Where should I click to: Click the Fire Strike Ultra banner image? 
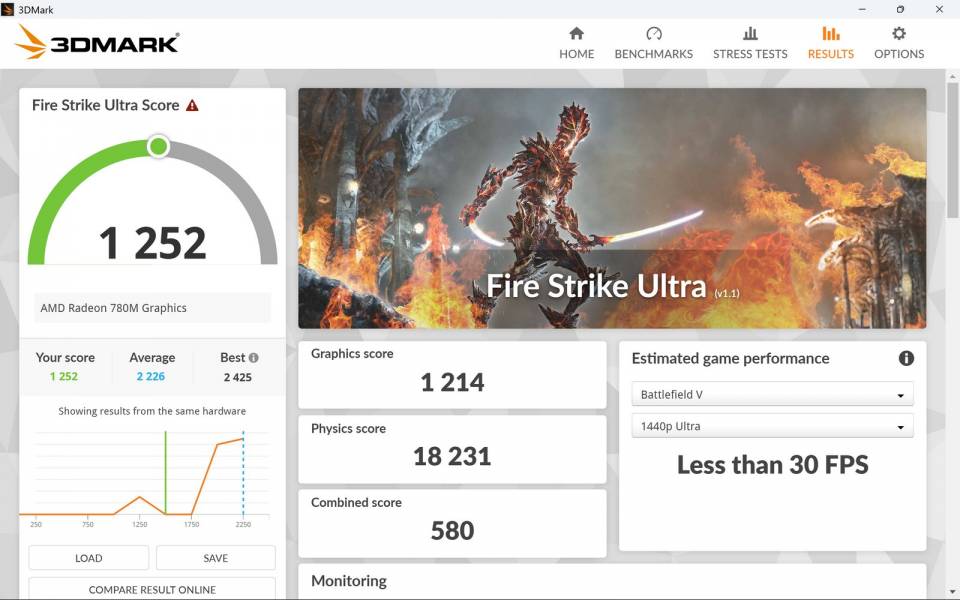click(612, 208)
